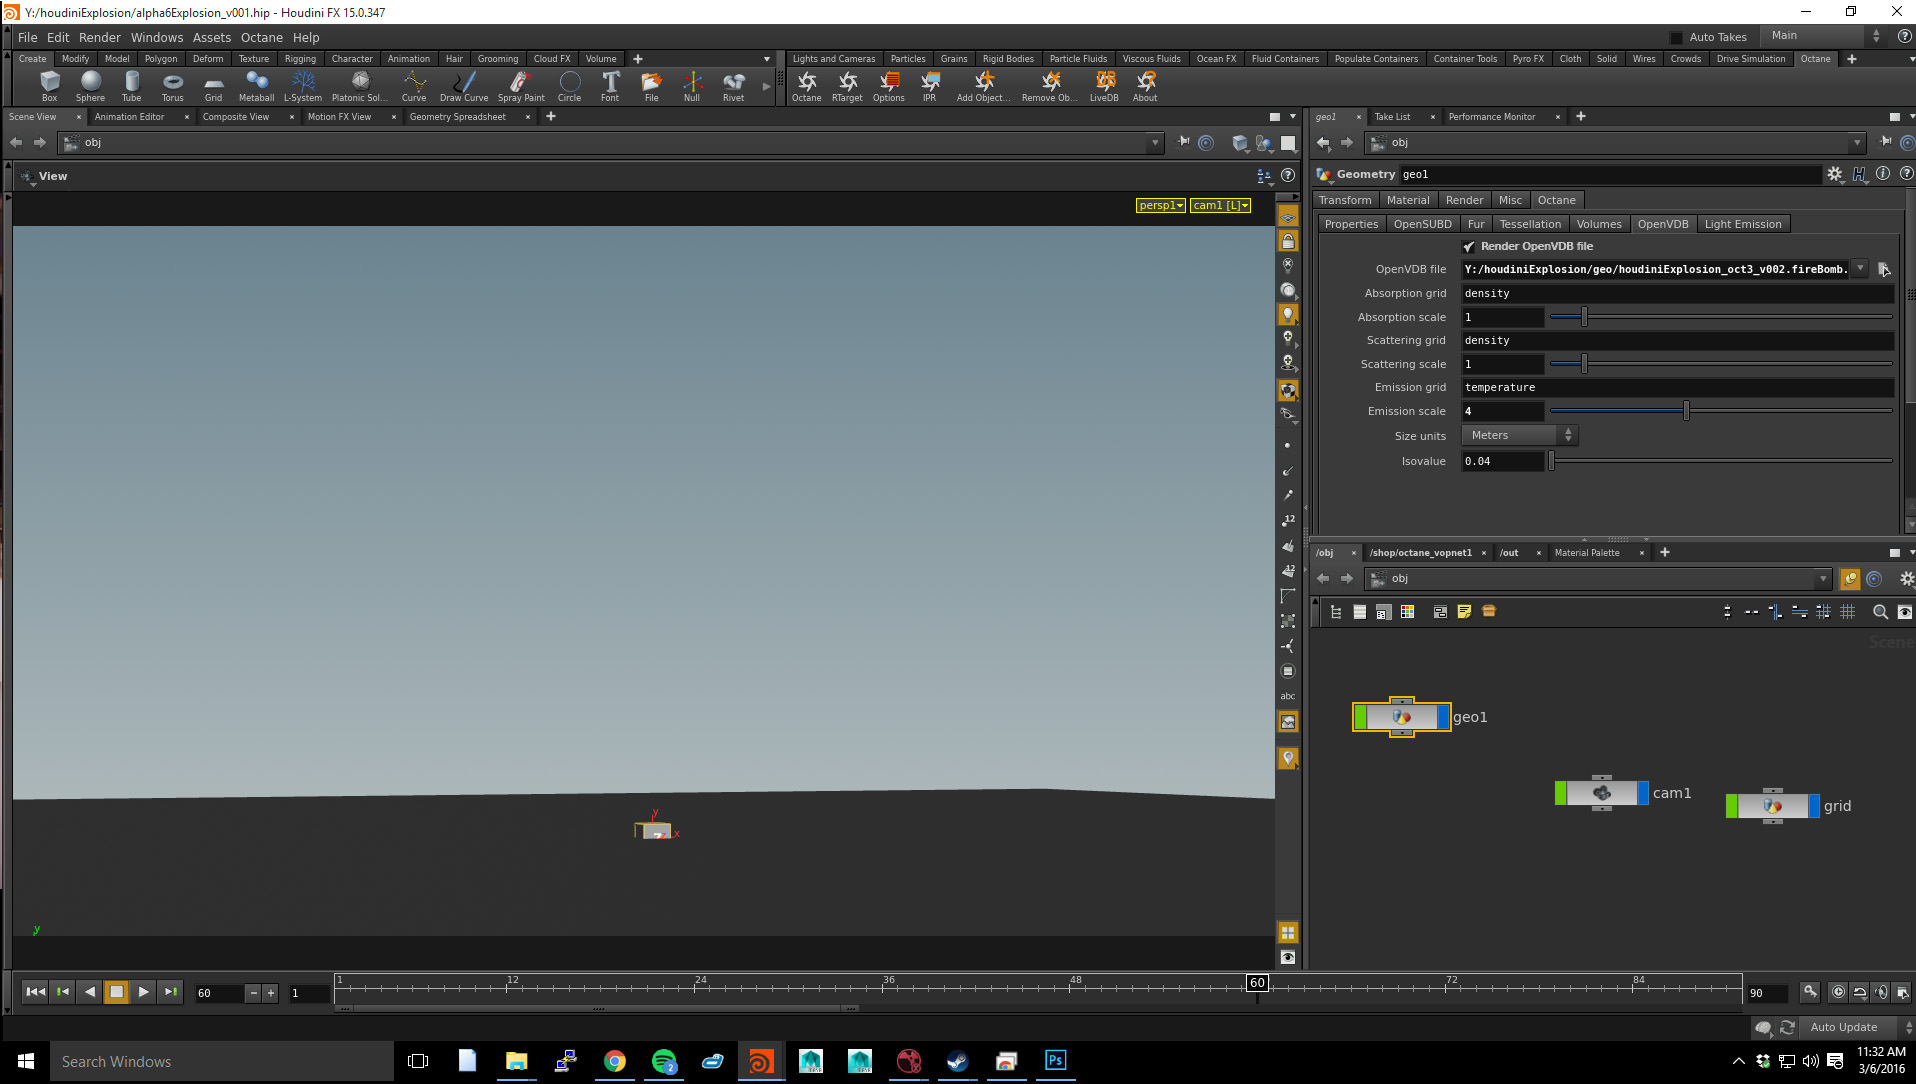Click the parameter pane gear settings icon

click(1835, 174)
